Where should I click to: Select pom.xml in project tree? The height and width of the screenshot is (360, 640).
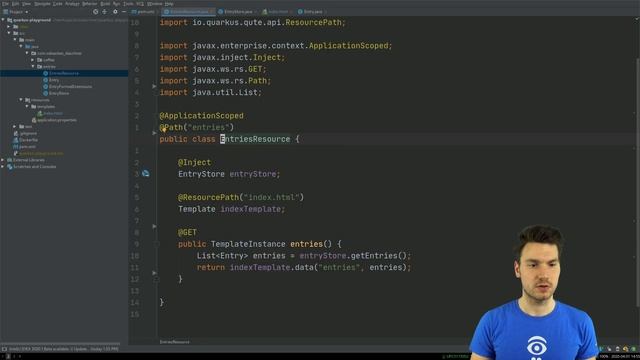27,147
